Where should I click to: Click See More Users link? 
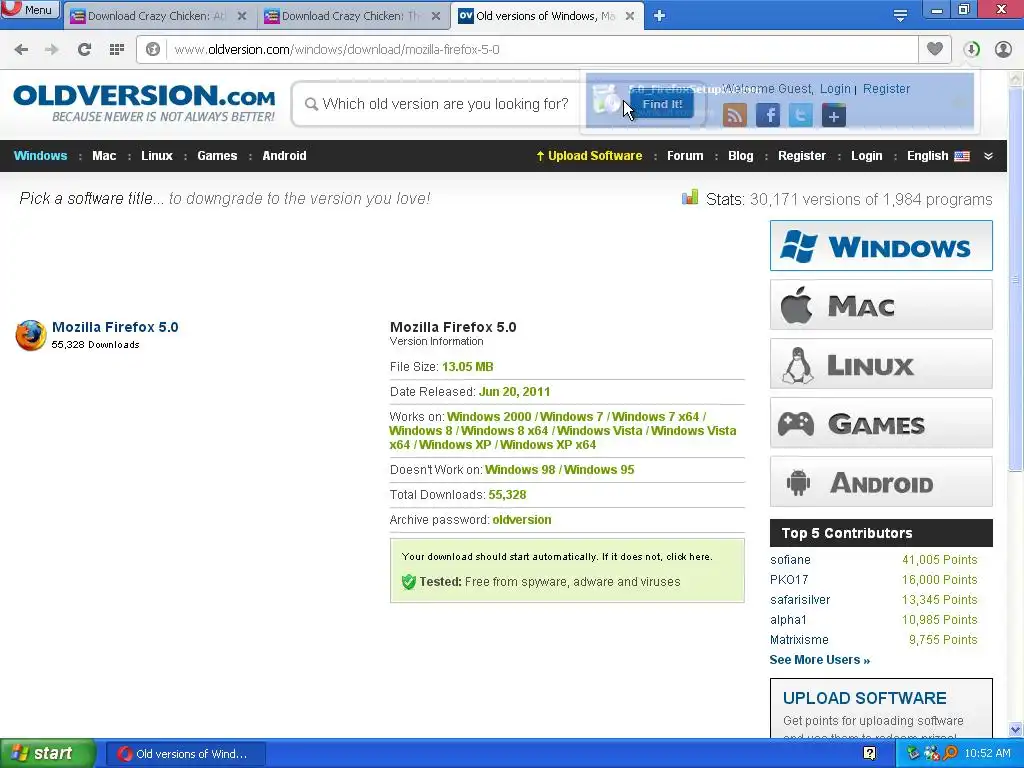(820, 660)
